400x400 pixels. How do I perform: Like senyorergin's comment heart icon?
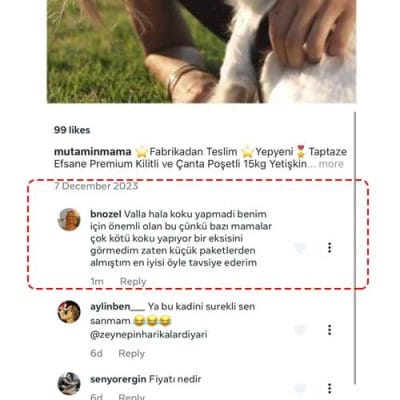300,389
